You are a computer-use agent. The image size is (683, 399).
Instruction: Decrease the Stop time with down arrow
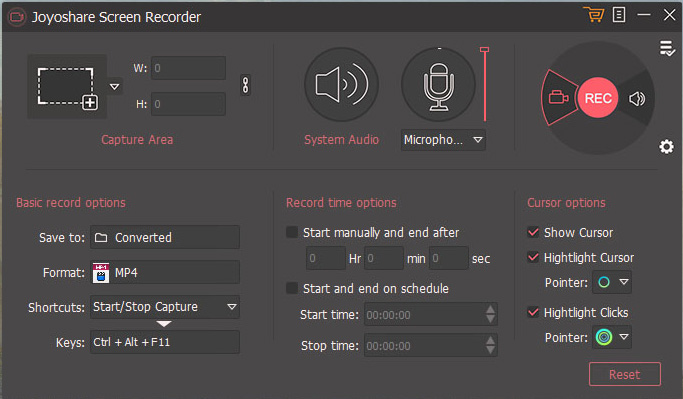click(490, 350)
